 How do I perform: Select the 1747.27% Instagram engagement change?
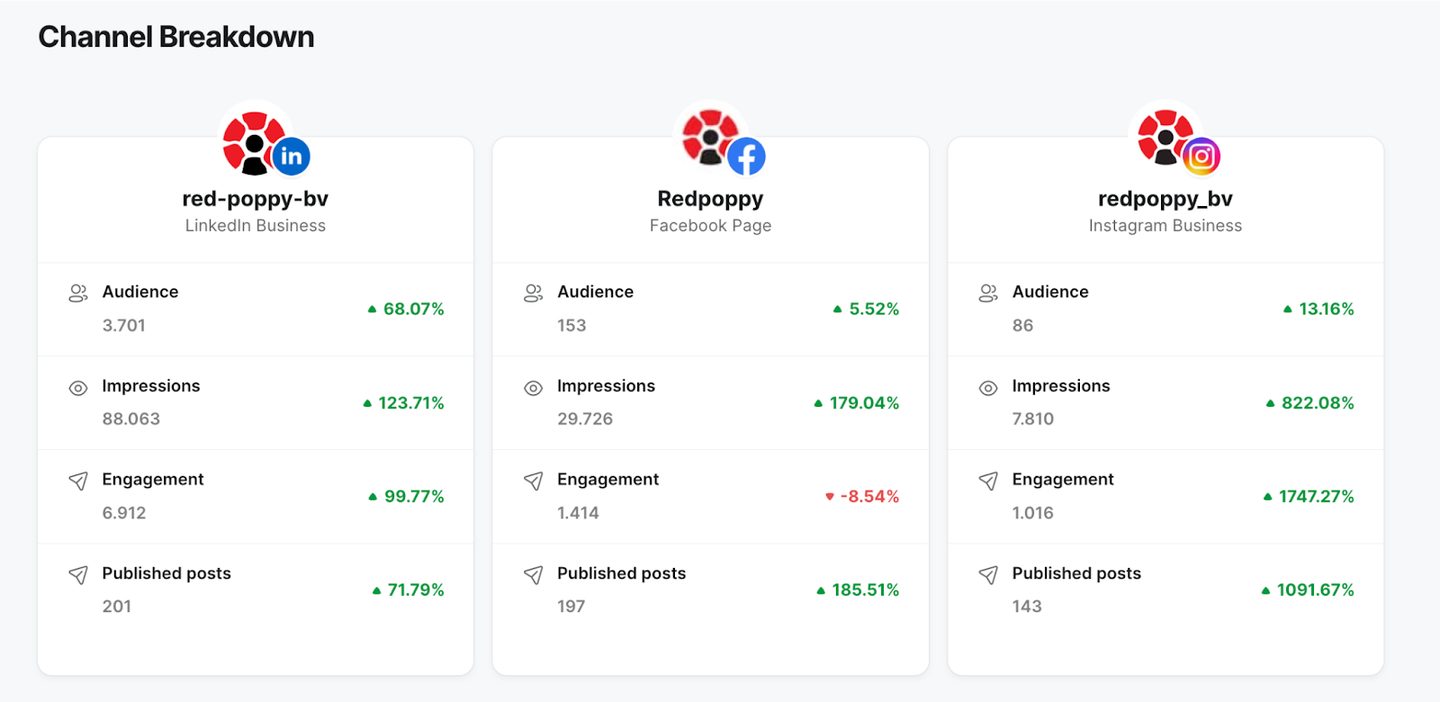[1308, 496]
